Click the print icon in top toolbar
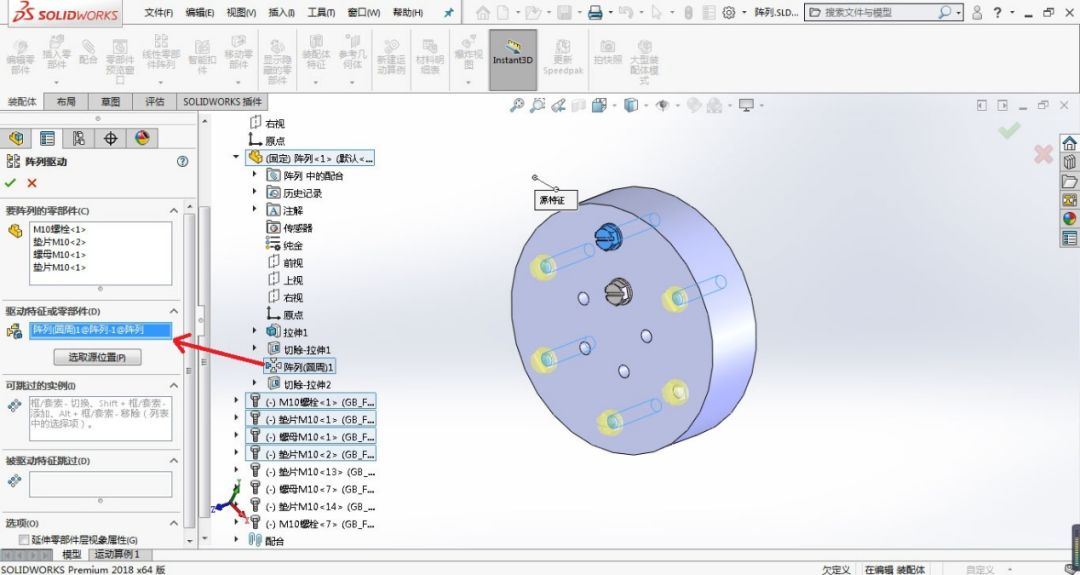The width and height of the screenshot is (1080, 575). coord(595,12)
